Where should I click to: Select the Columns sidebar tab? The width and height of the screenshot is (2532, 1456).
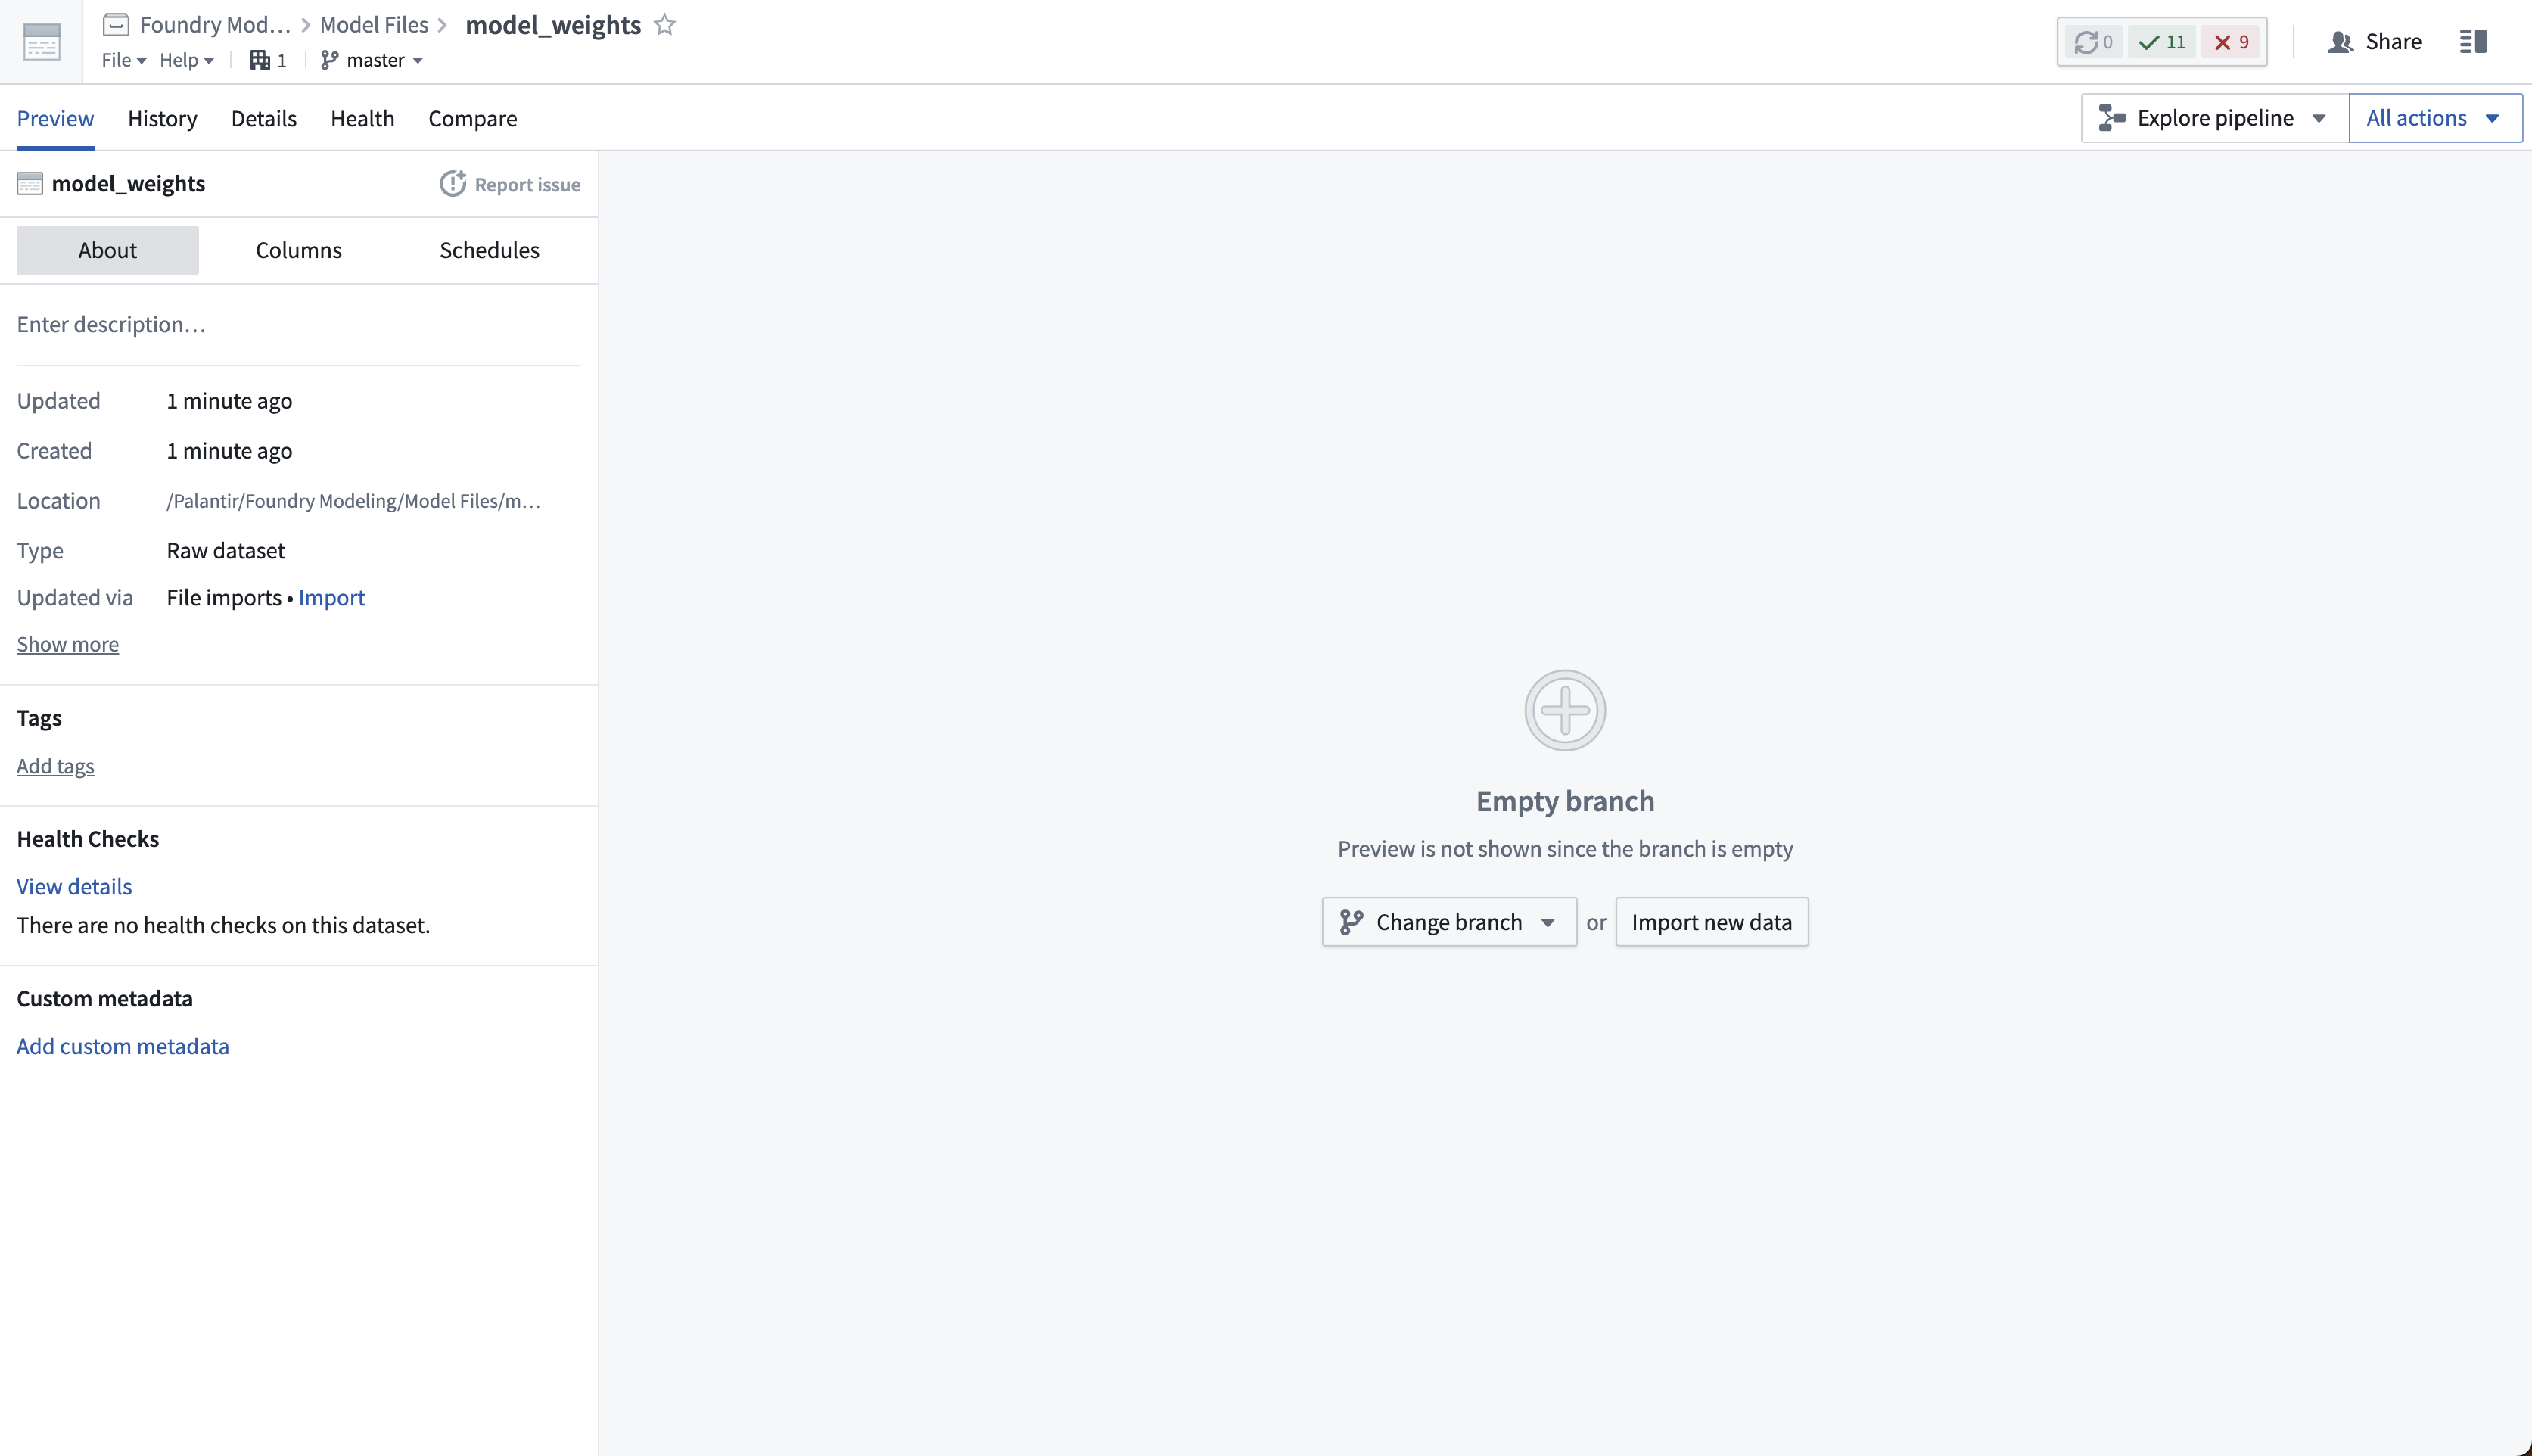298,250
